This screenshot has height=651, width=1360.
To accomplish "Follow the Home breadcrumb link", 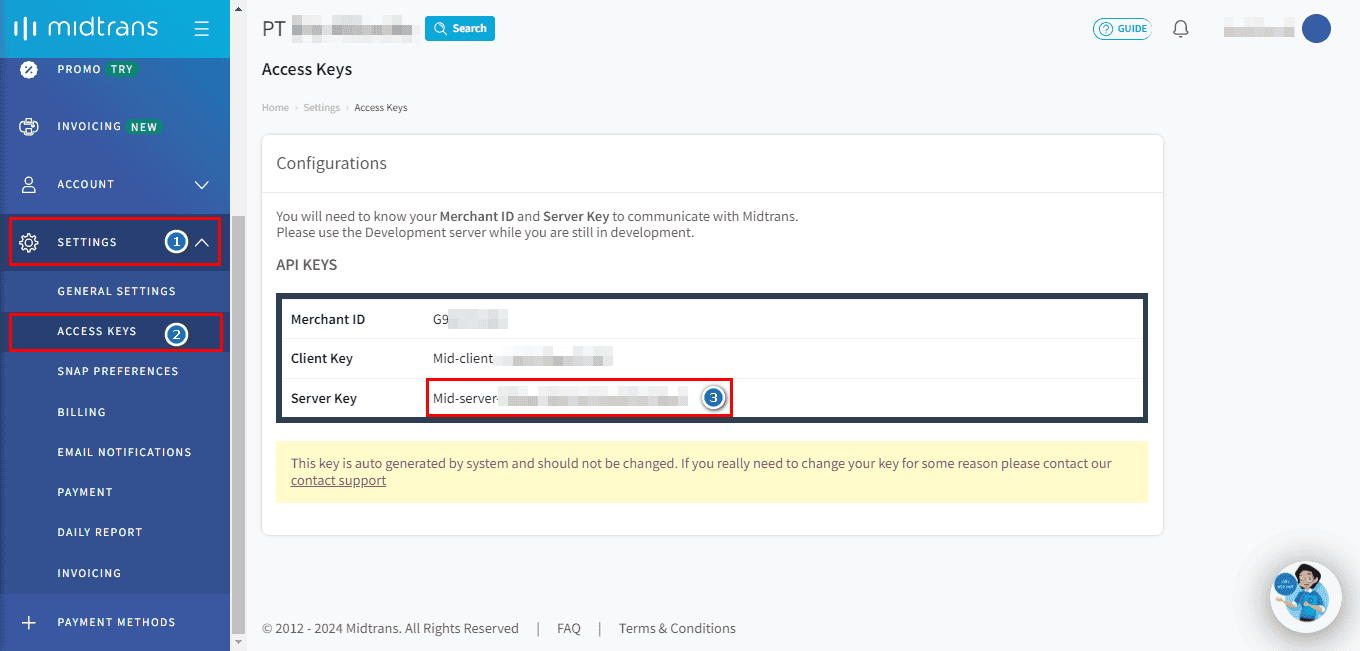I will [275, 108].
